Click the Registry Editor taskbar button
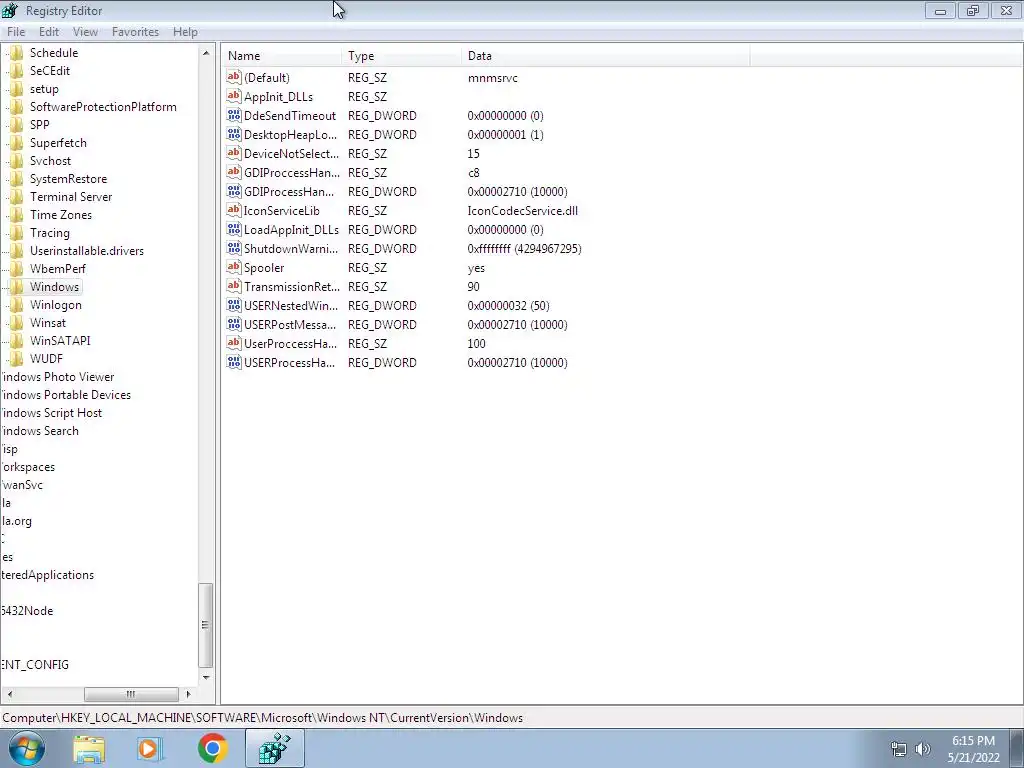Viewport: 1024px width, 768px height. pyautogui.click(x=274, y=748)
